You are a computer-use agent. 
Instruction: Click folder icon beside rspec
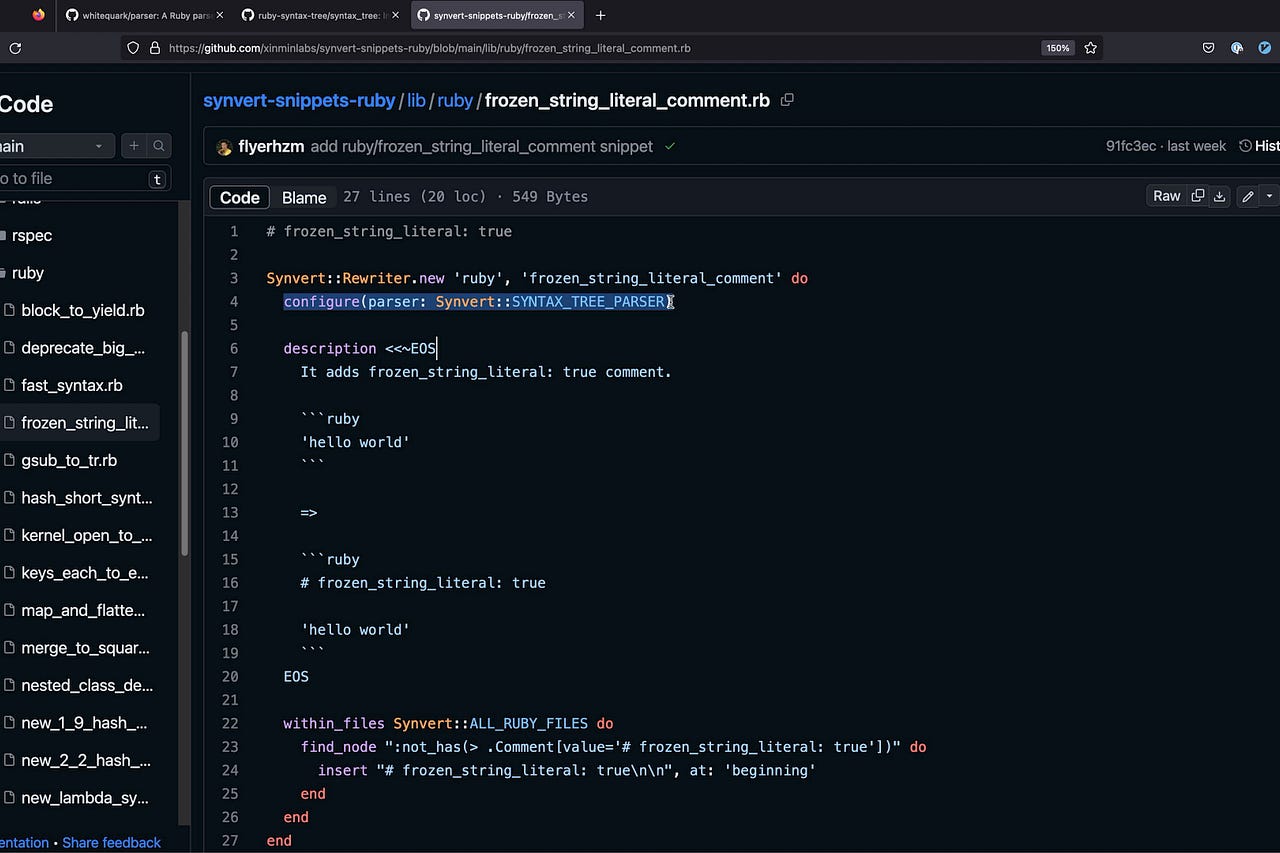(x=4, y=235)
